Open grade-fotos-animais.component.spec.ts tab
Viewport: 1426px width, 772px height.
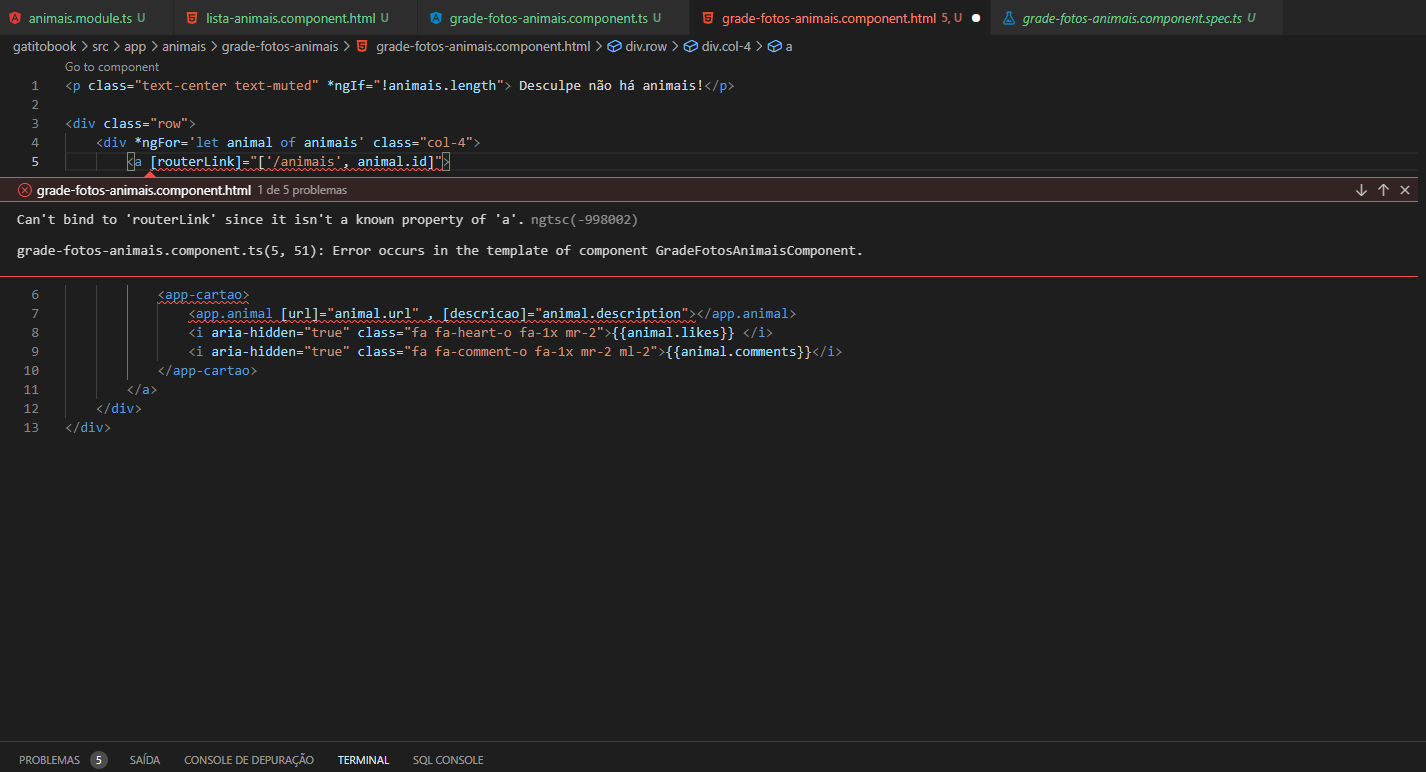[x=1137, y=18]
